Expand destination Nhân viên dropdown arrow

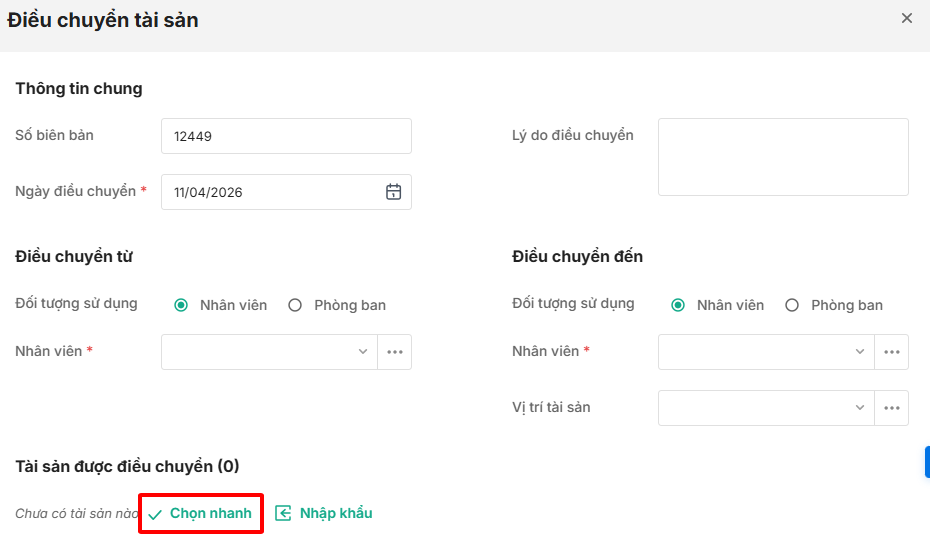click(x=859, y=352)
